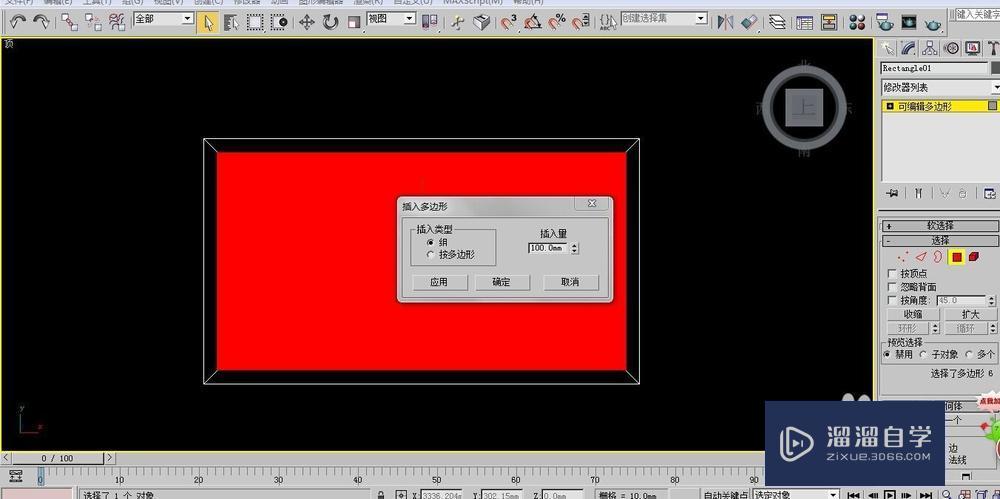
Task: Switch to Create command panel tab
Action: click(x=888, y=48)
